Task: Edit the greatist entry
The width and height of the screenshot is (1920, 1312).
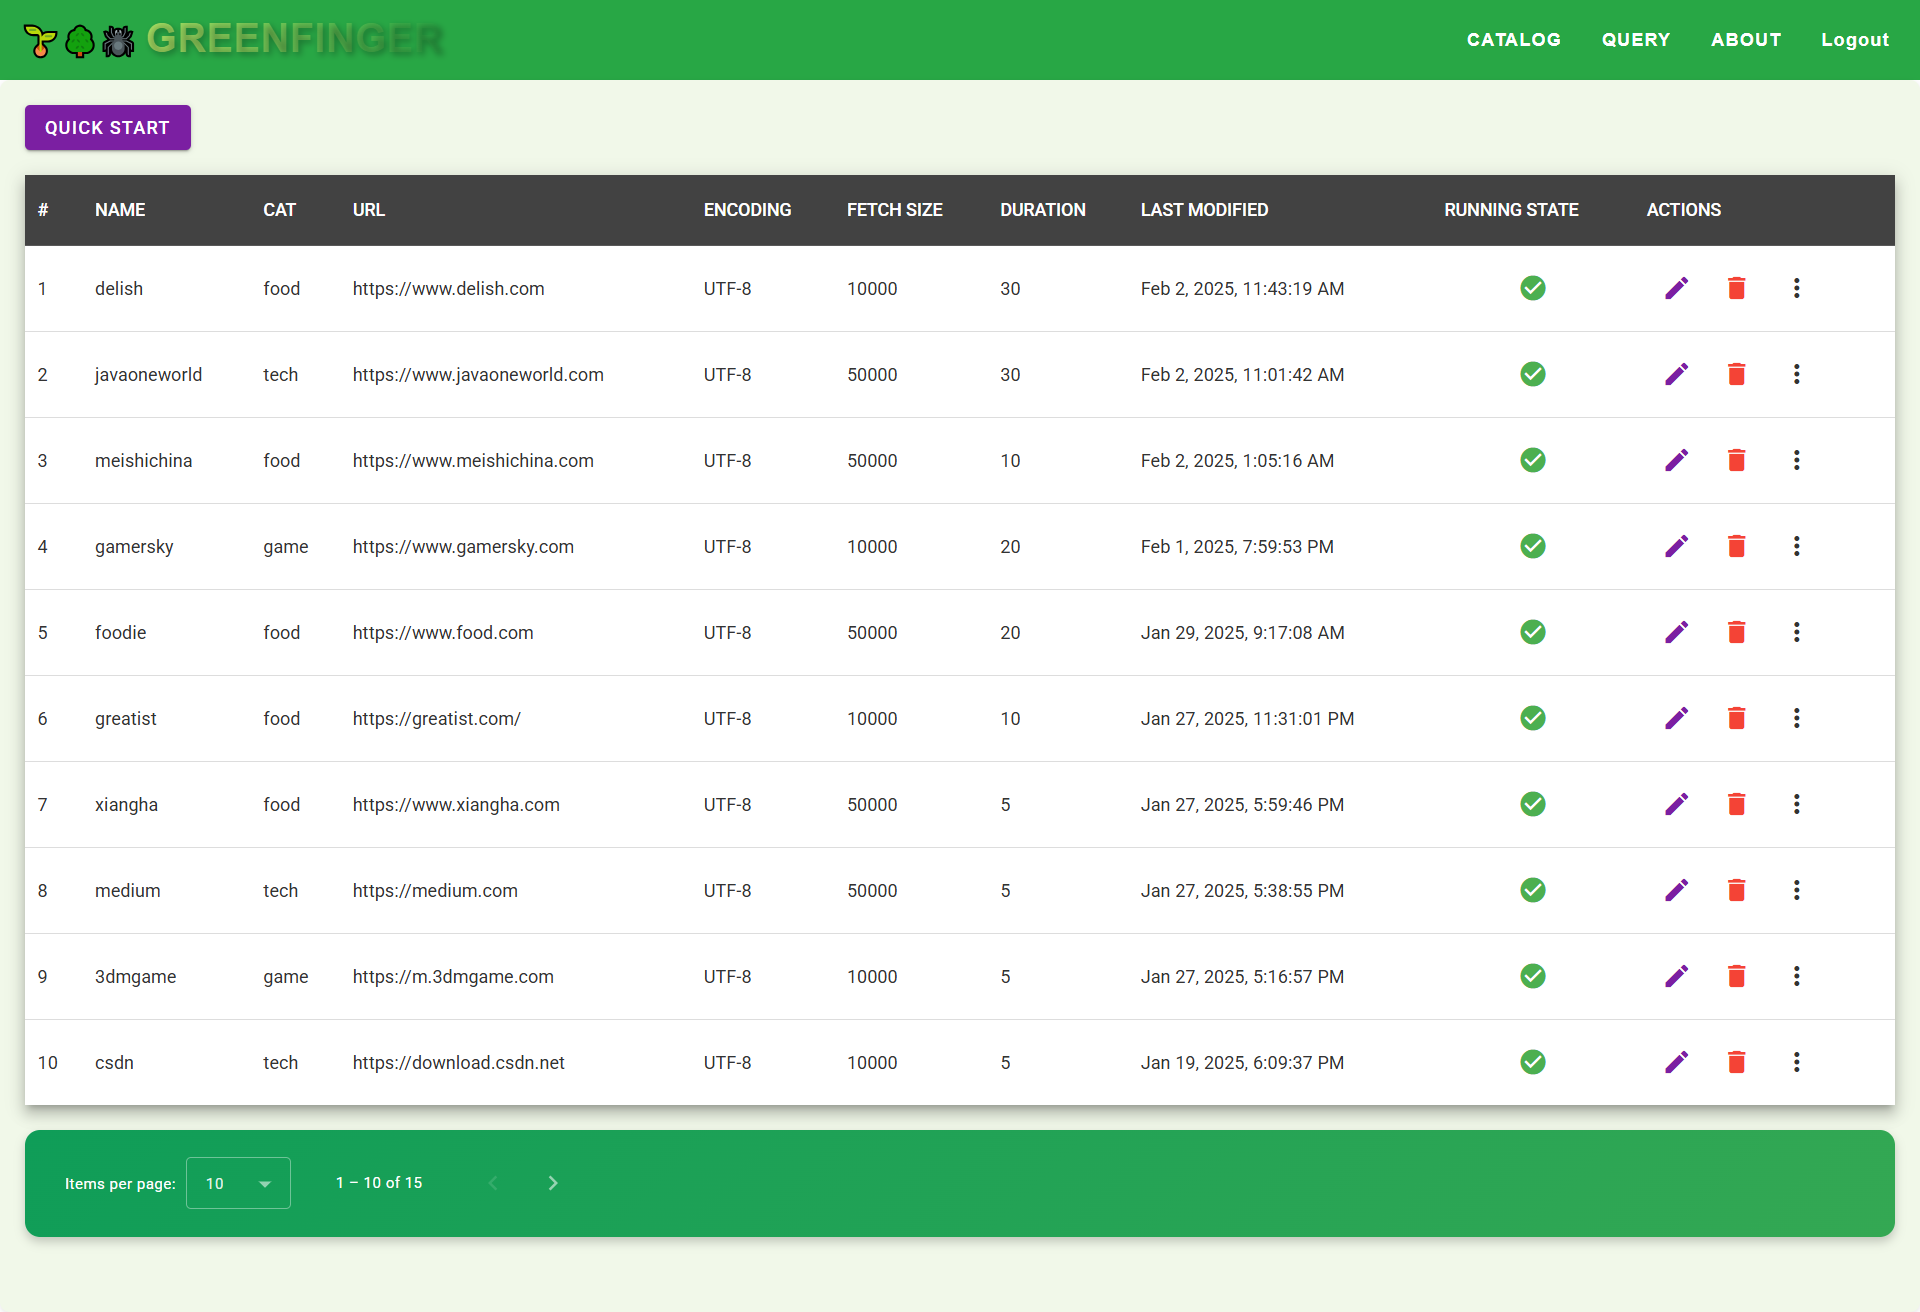Action: 1677,718
